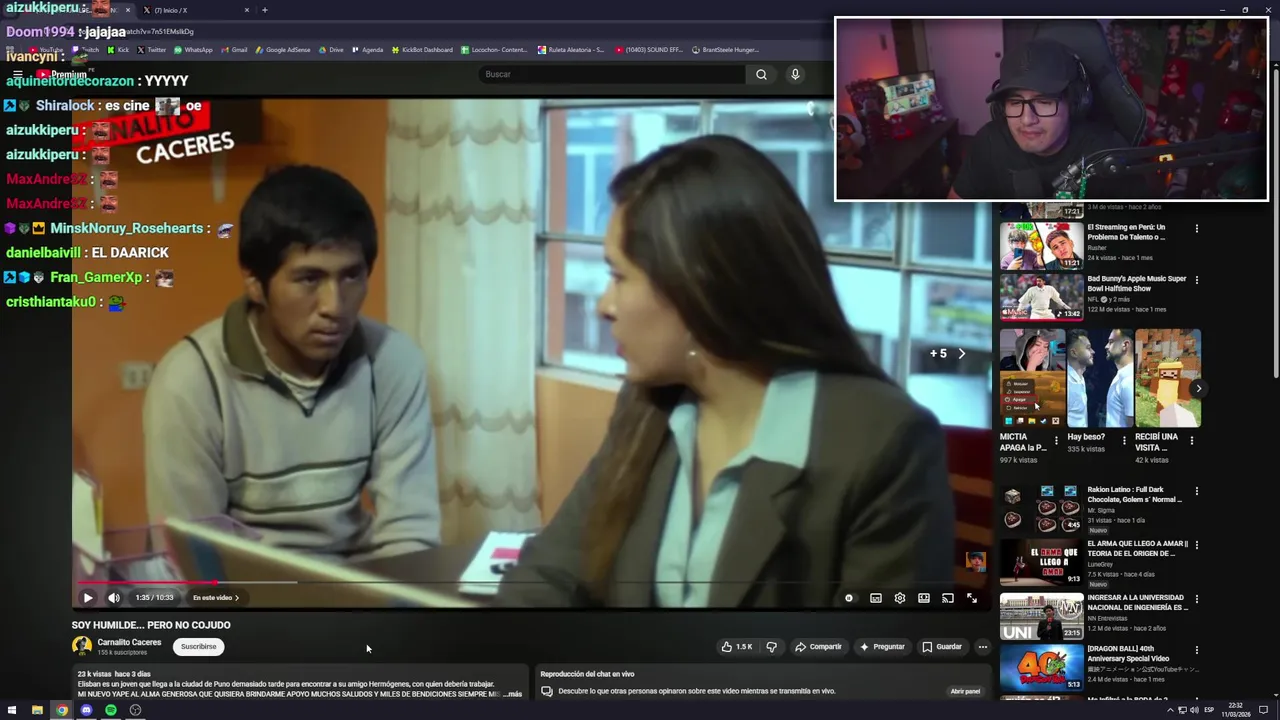This screenshot has width=1280, height=720.
Task: Open the Ruleta Aleatoria bookmark
Action: click(571, 50)
